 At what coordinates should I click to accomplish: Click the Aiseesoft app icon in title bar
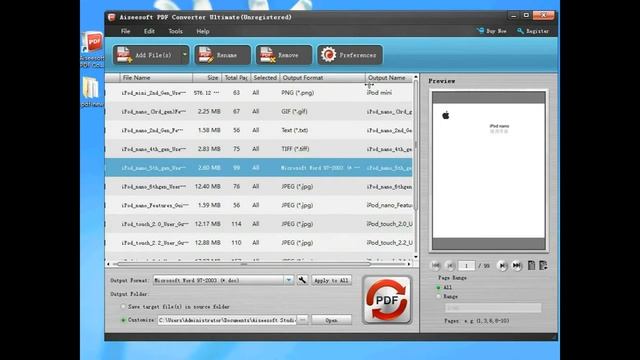(111, 17)
